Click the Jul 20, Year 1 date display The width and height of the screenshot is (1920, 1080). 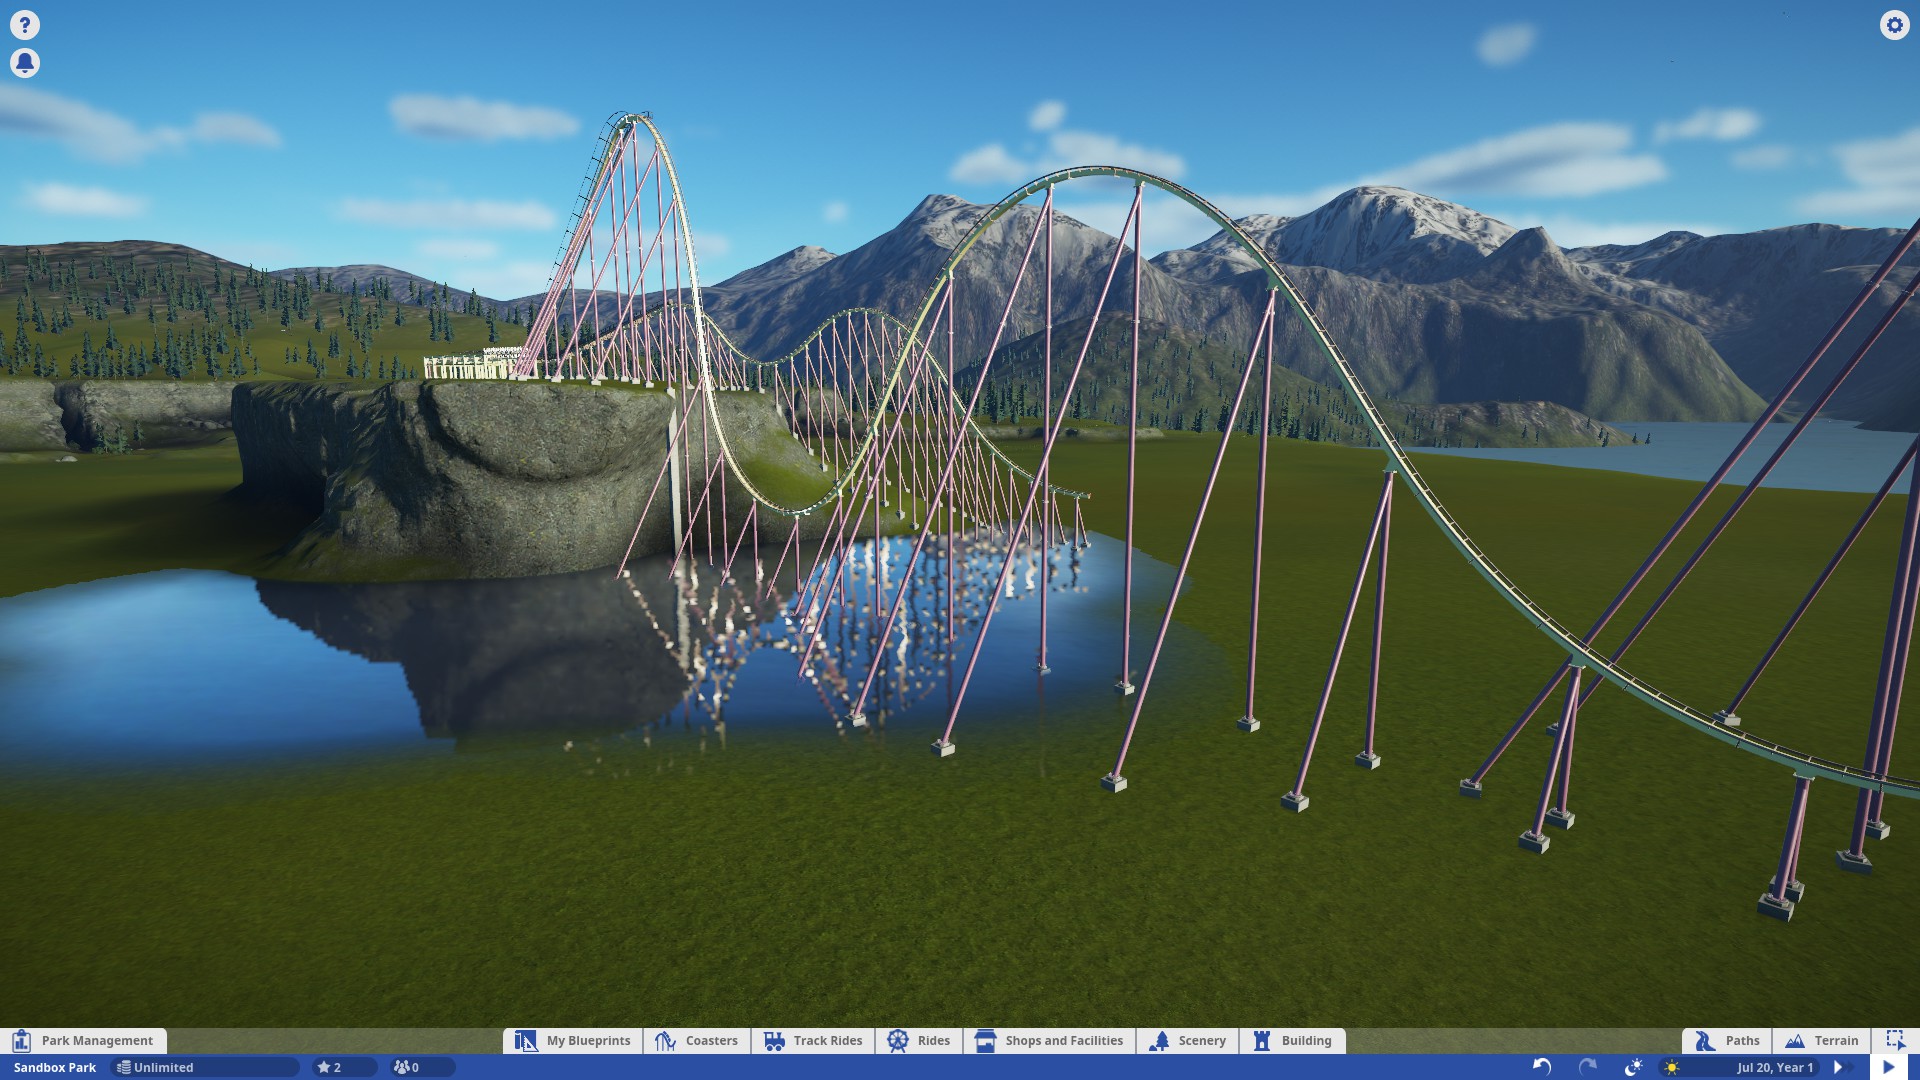pyautogui.click(x=1774, y=1067)
